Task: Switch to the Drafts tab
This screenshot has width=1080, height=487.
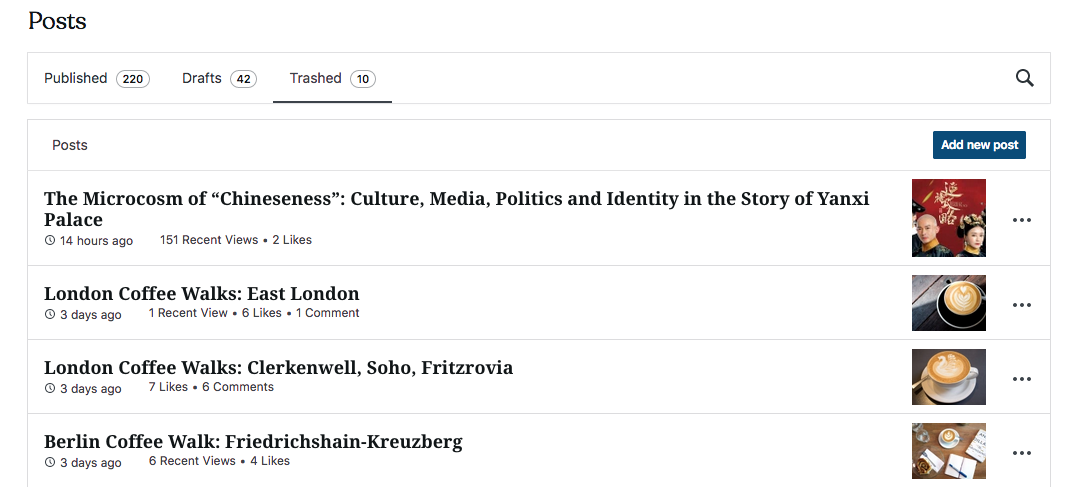Action: tap(219, 79)
